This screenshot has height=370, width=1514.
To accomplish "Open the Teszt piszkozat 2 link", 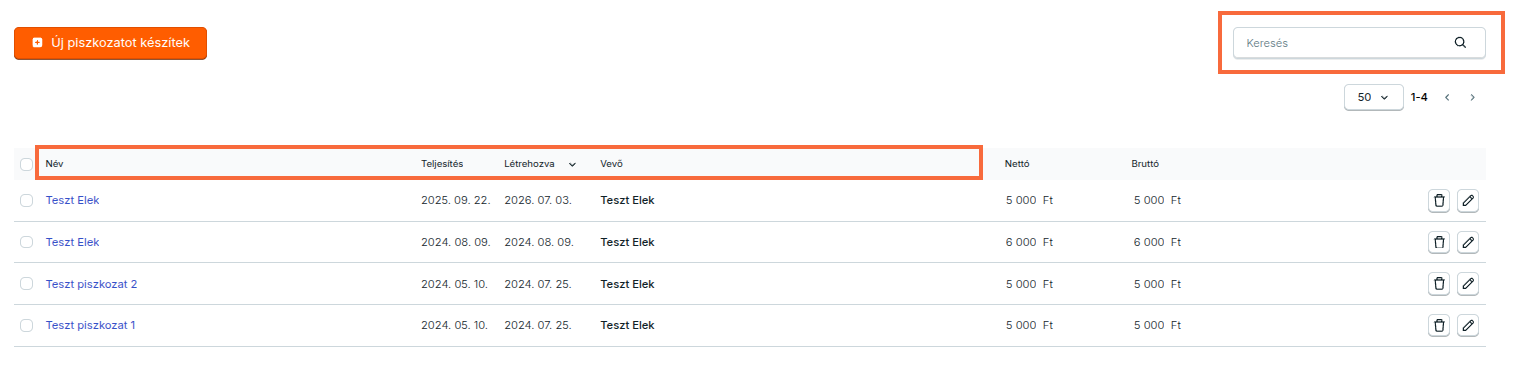I will (x=91, y=284).
